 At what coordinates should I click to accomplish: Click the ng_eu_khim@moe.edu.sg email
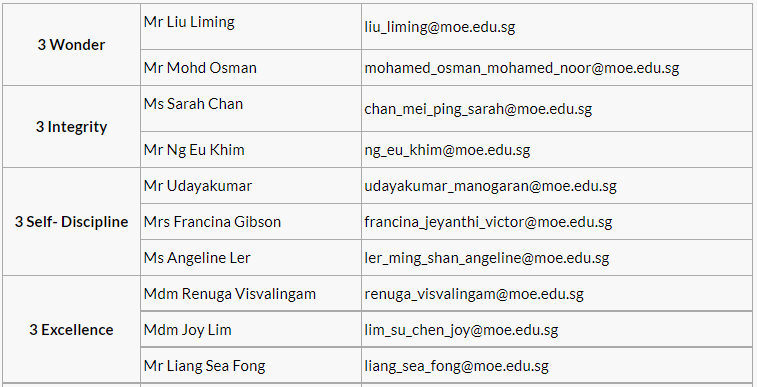click(x=447, y=150)
